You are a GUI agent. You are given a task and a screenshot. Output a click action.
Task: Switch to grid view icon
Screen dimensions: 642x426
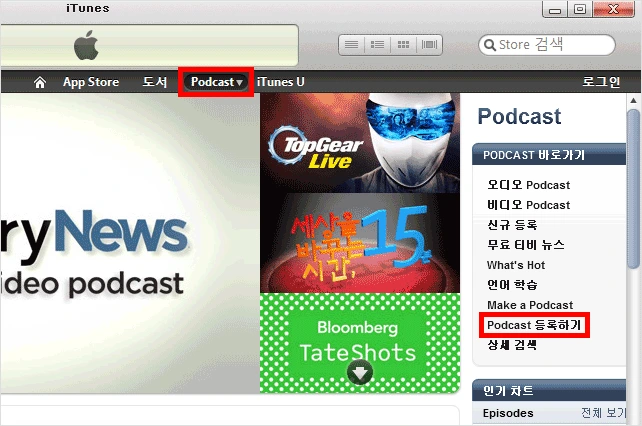click(403, 45)
